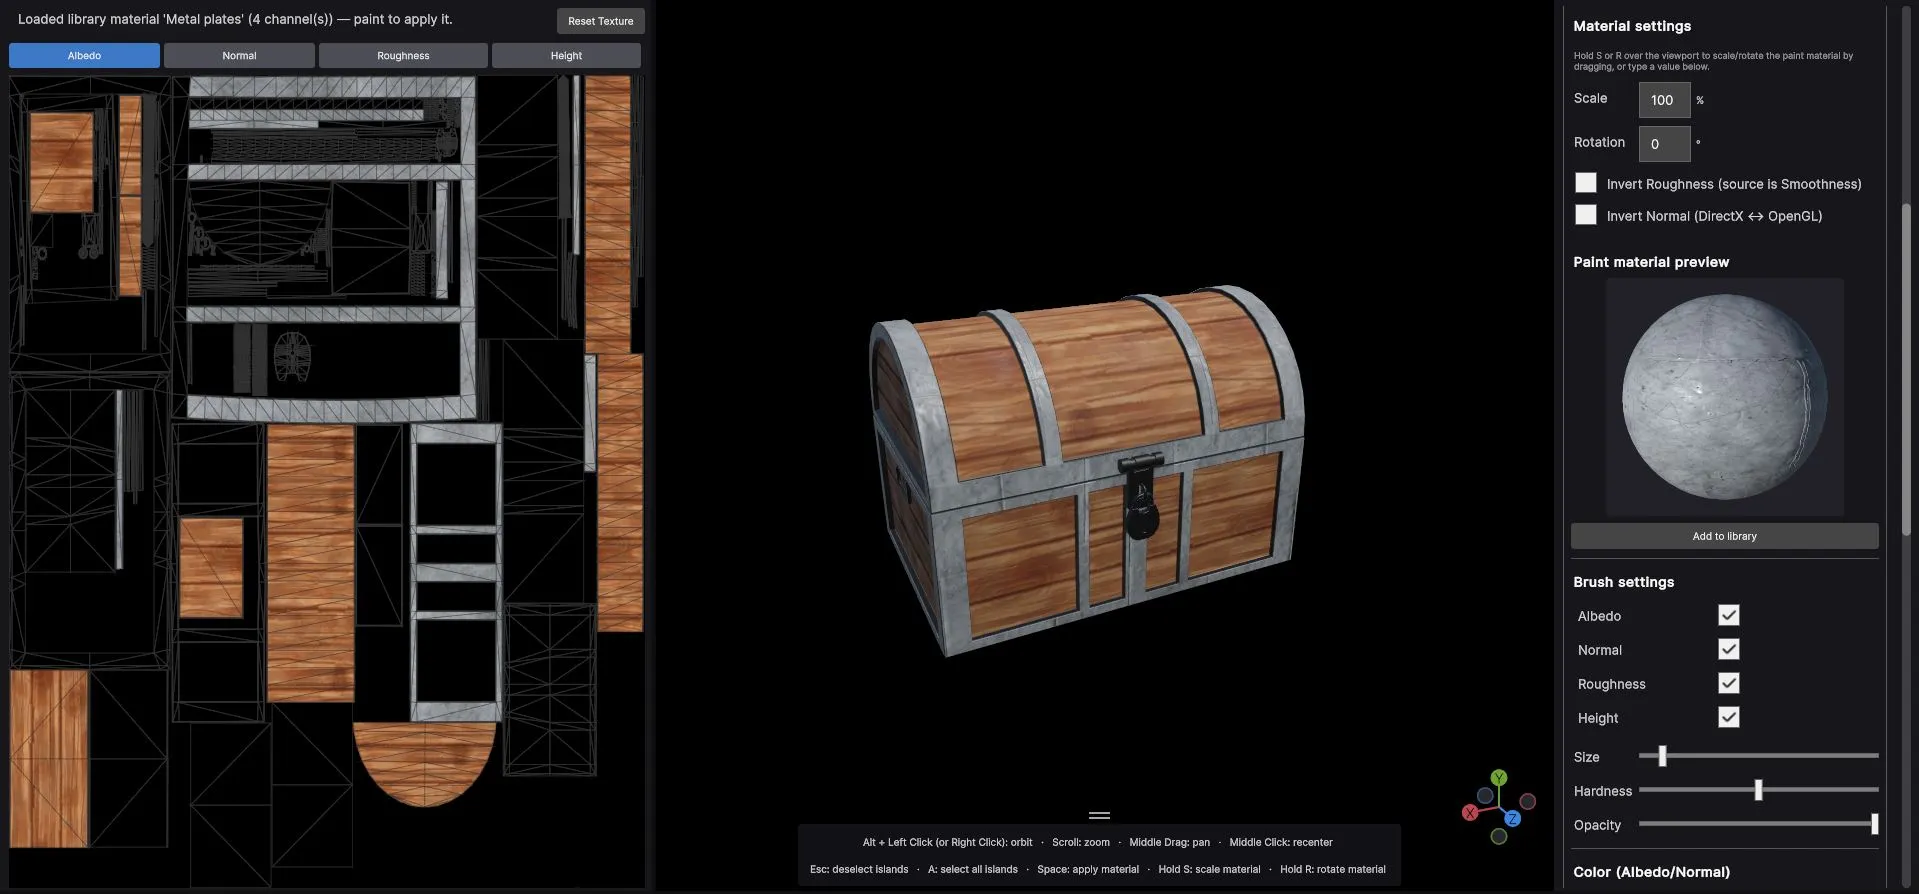Image resolution: width=1919 pixels, height=894 pixels.
Task: Click the 'Paint material preview' heading
Action: pyautogui.click(x=1651, y=262)
